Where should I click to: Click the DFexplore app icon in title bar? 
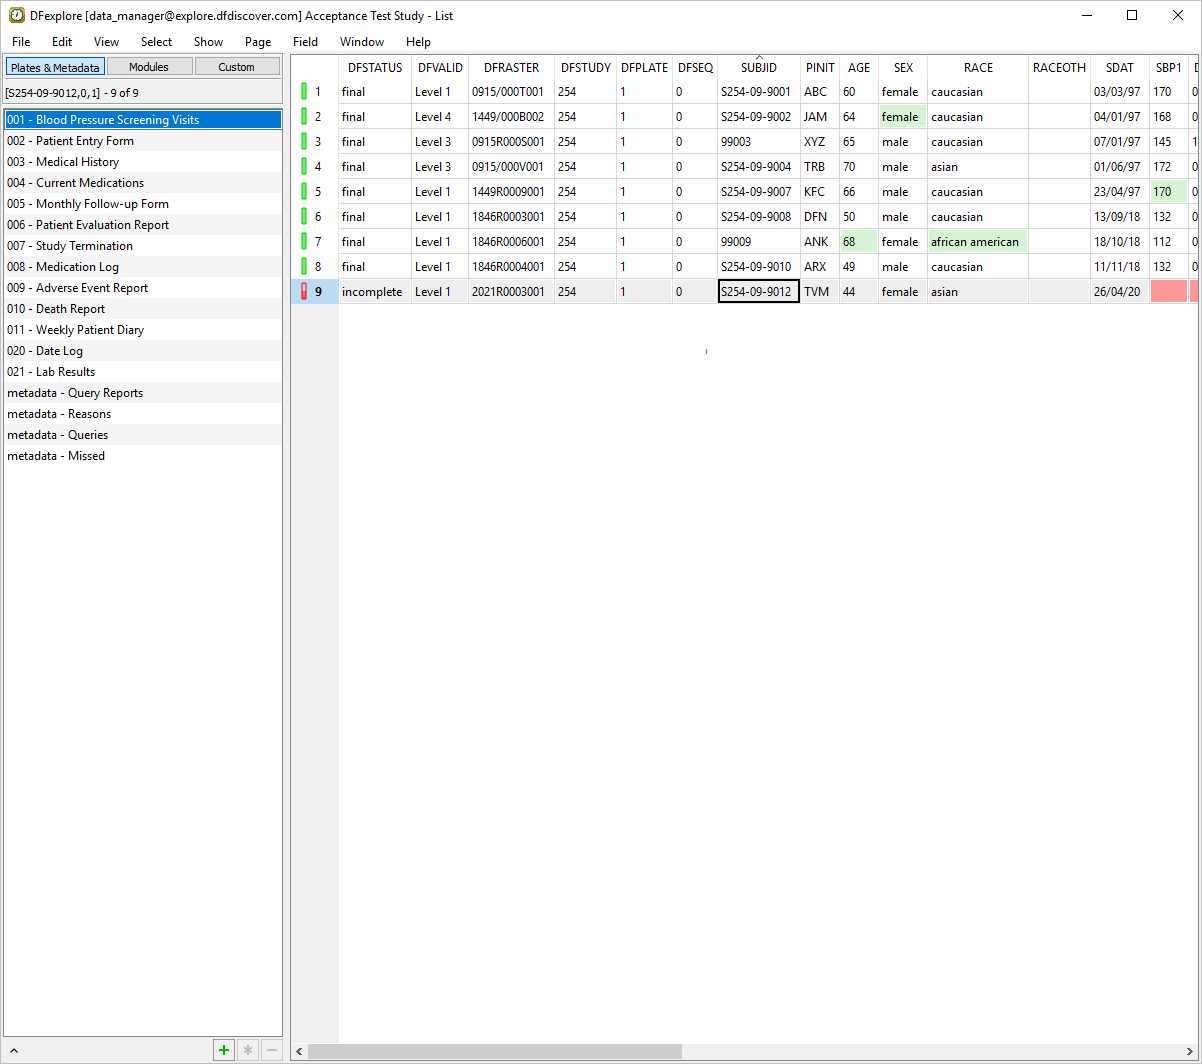16,15
